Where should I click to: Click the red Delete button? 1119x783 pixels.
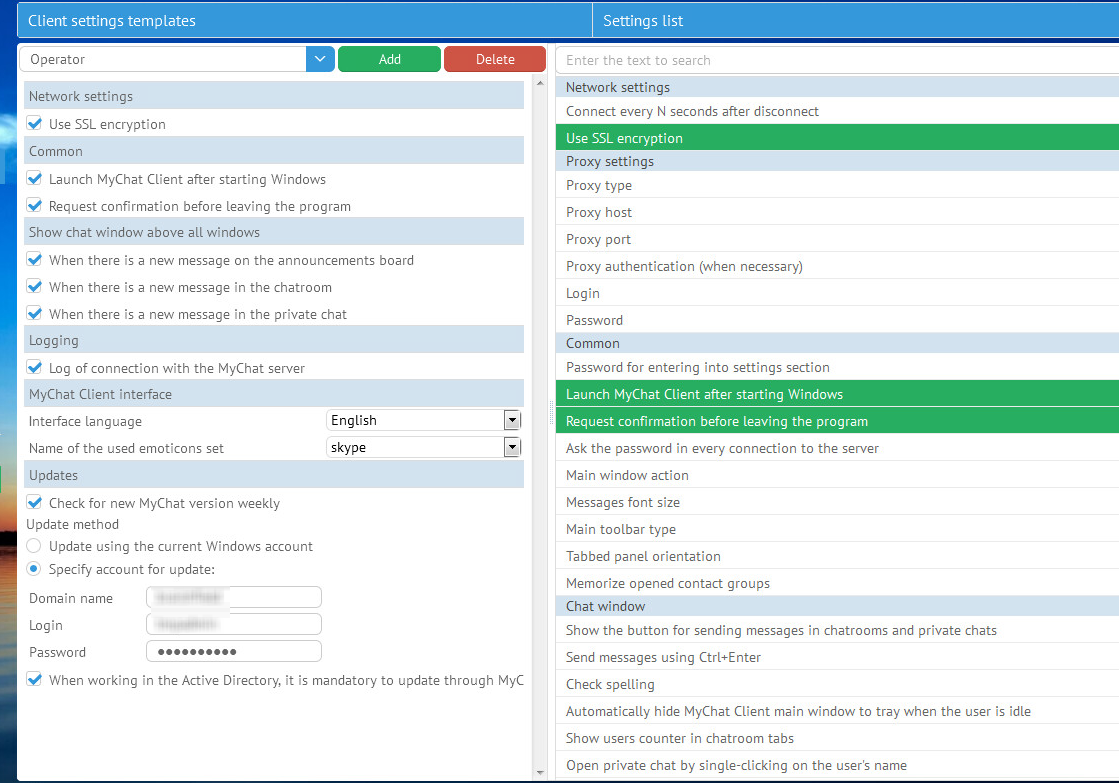[x=495, y=59]
